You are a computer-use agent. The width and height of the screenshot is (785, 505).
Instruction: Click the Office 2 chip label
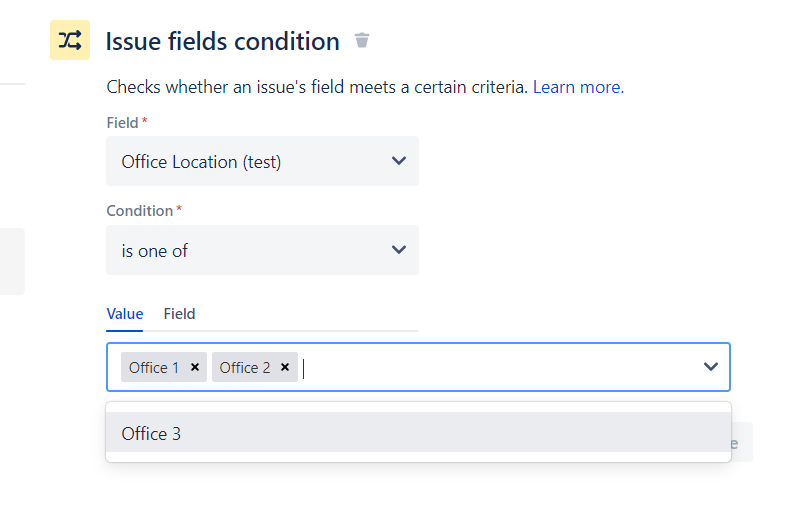pyautogui.click(x=245, y=367)
